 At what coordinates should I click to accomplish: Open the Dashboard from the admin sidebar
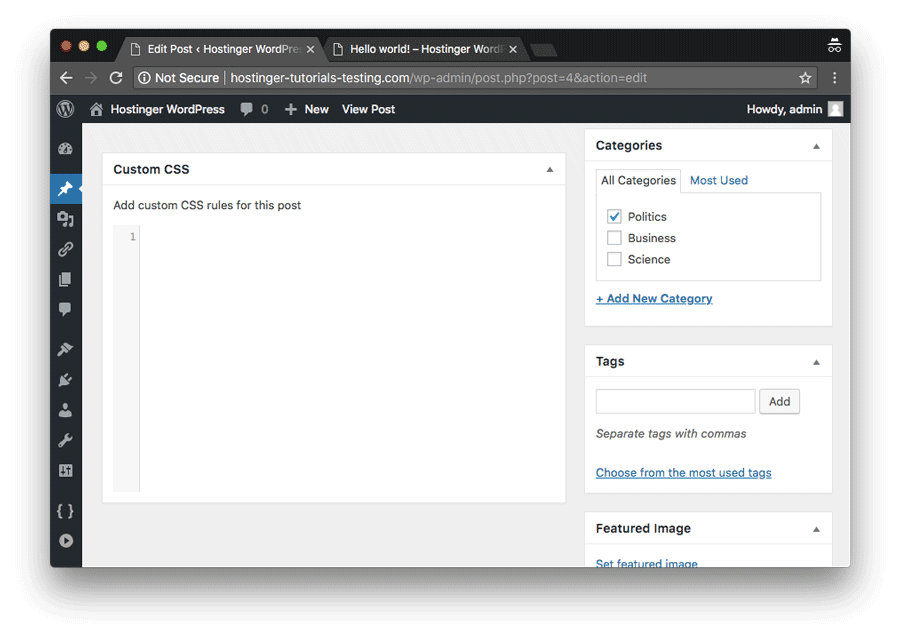click(65, 148)
